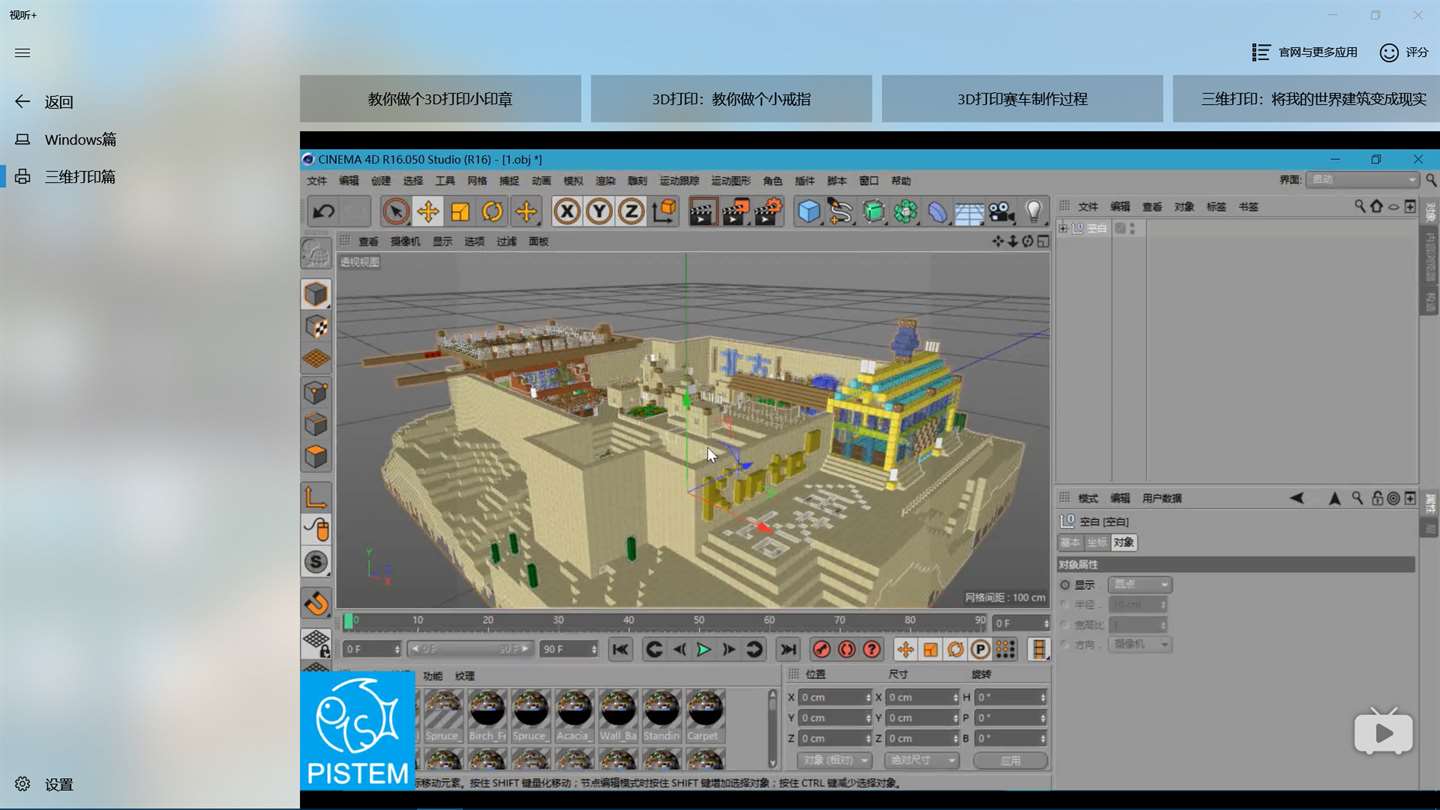Open the Render Settings gear clapperboard

[768, 211]
